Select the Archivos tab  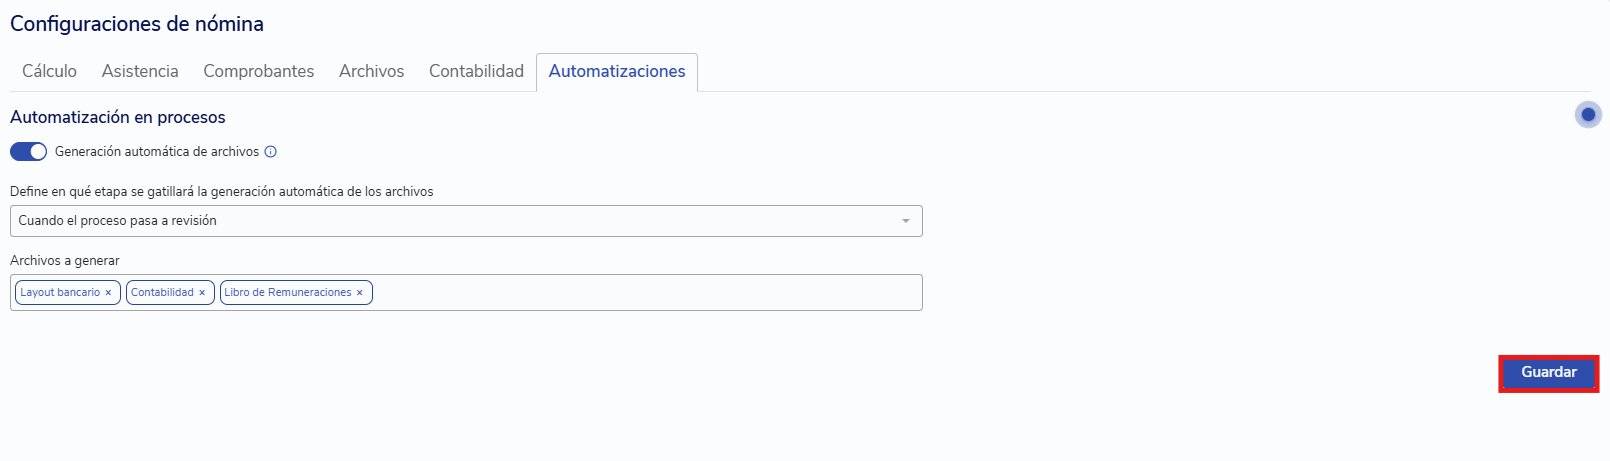(x=371, y=71)
